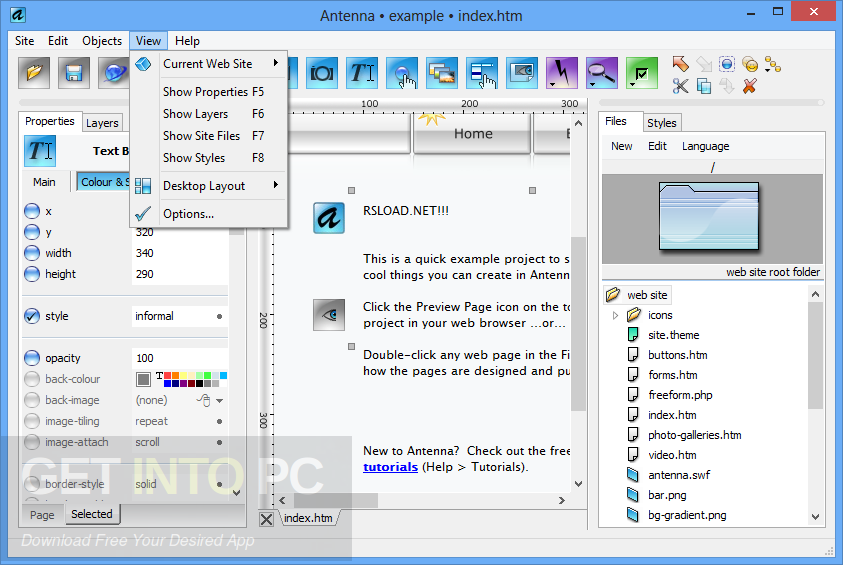Choose Show Layers from View menu
Screen dimensions: 843x565
pos(209,114)
